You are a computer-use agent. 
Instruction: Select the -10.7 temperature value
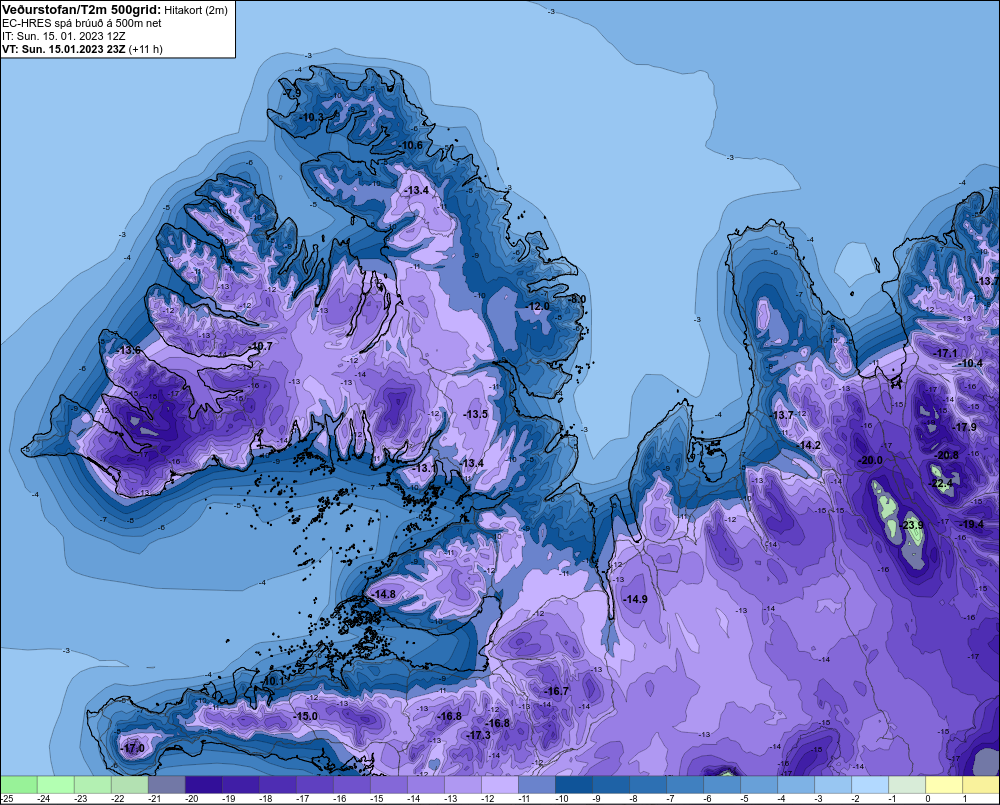click(261, 346)
